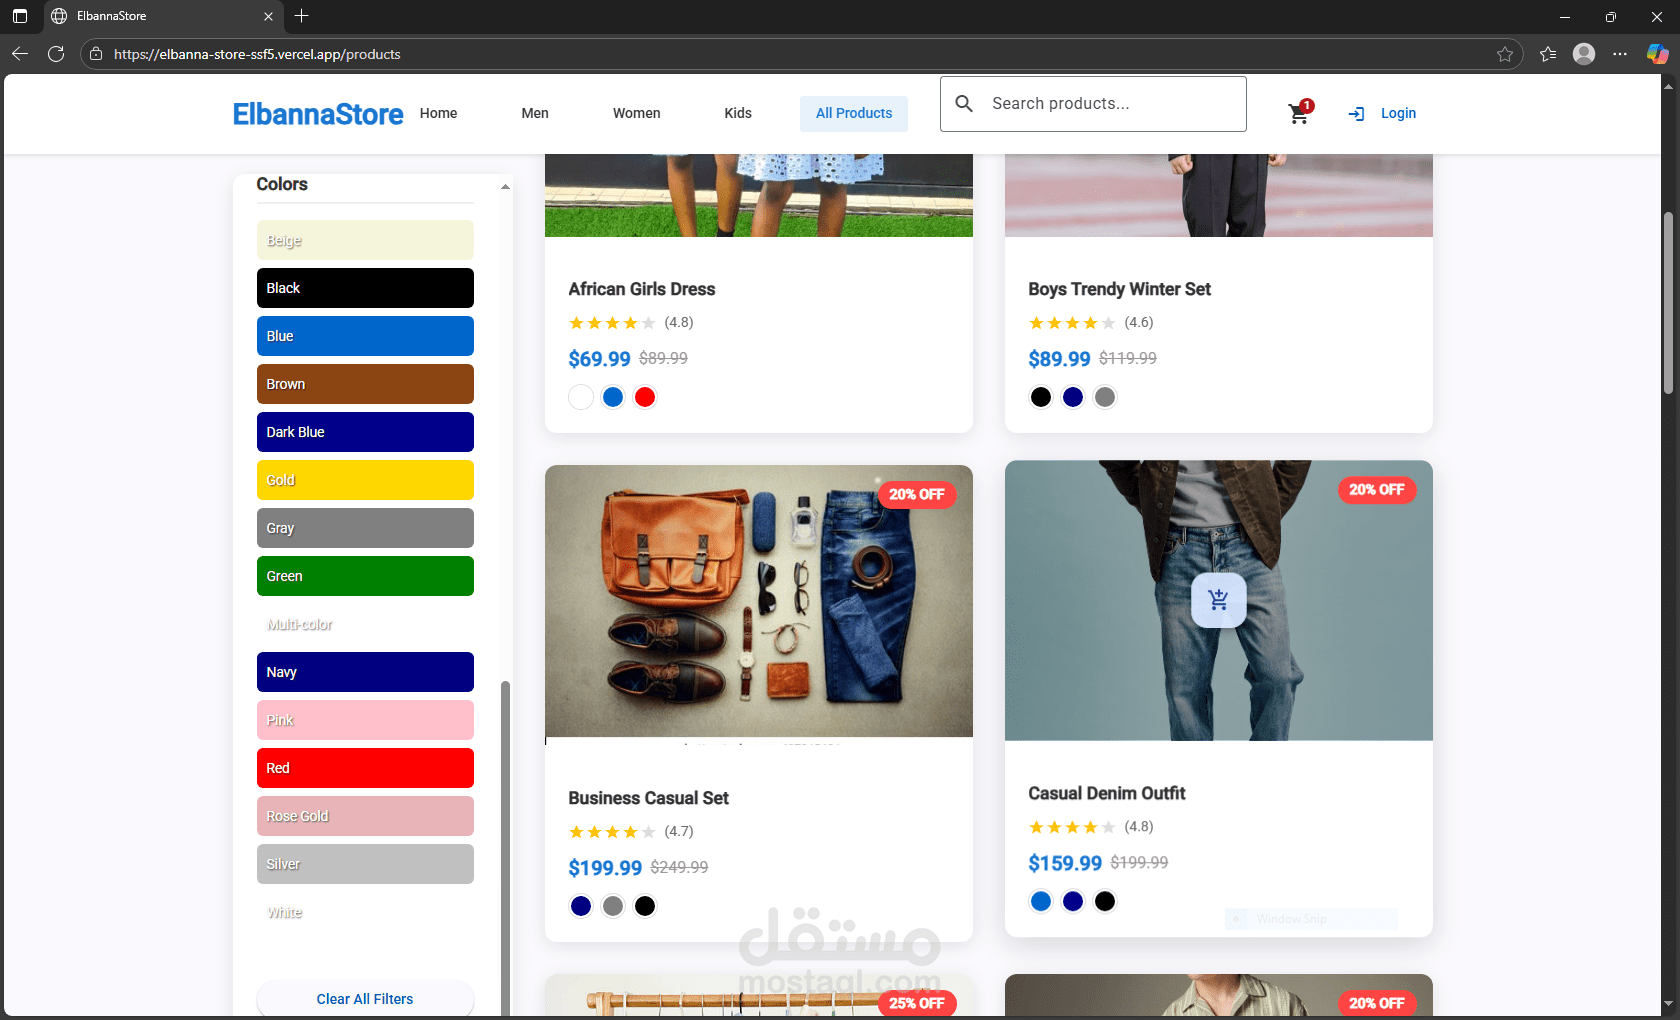The width and height of the screenshot is (1680, 1020).
Task: Pick gray swatch on Boys Trendy Winter Set
Action: coord(1105,397)
